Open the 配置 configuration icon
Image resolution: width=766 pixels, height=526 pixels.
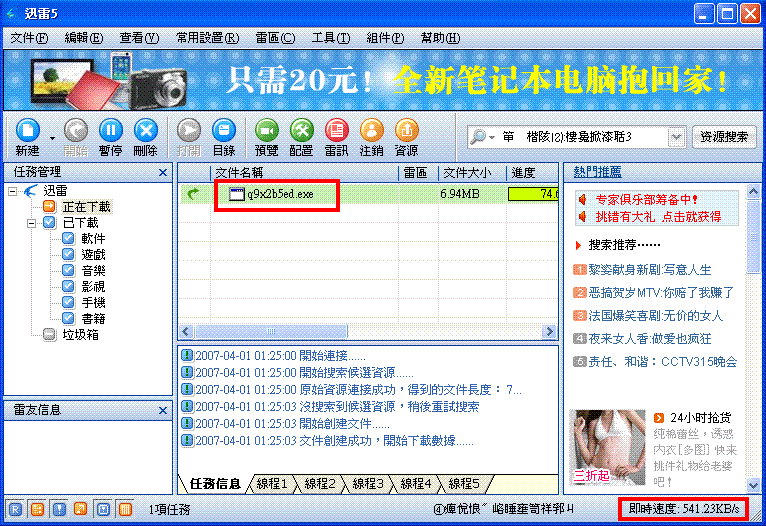(x=301, y=130)
